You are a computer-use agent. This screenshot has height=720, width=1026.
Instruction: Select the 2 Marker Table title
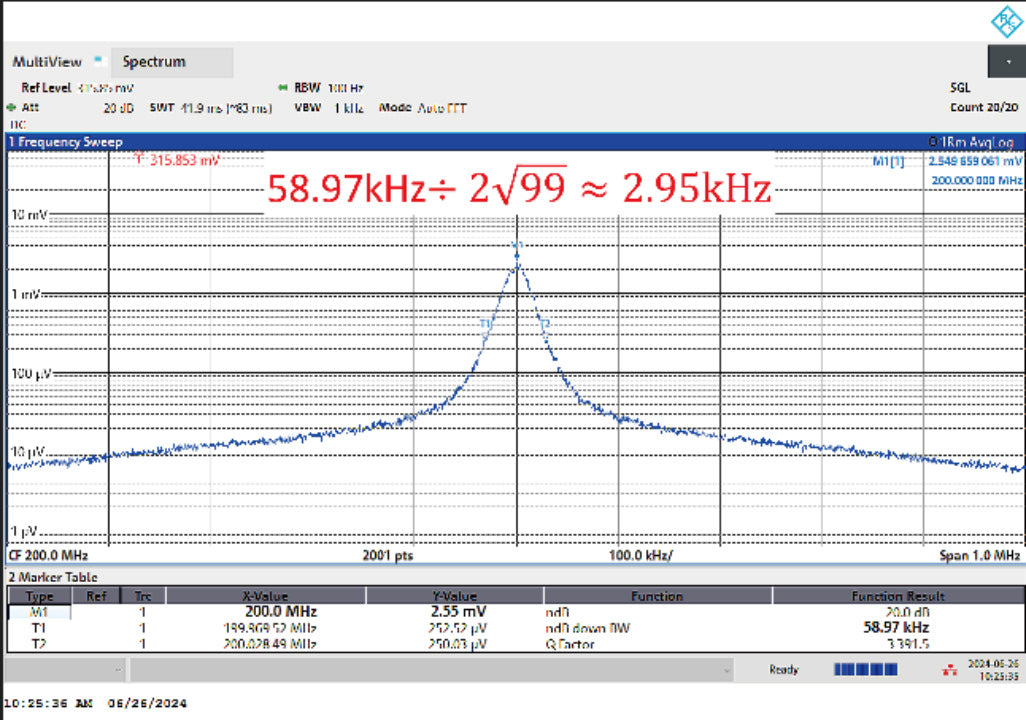(53, 577)
